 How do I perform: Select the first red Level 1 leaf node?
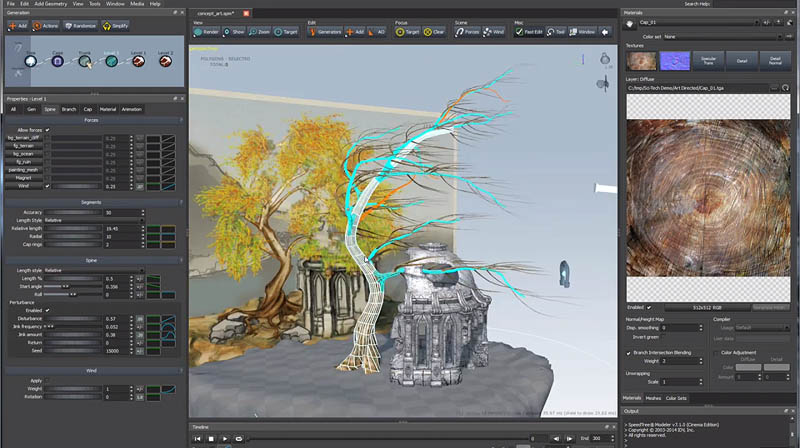[138, 61]
